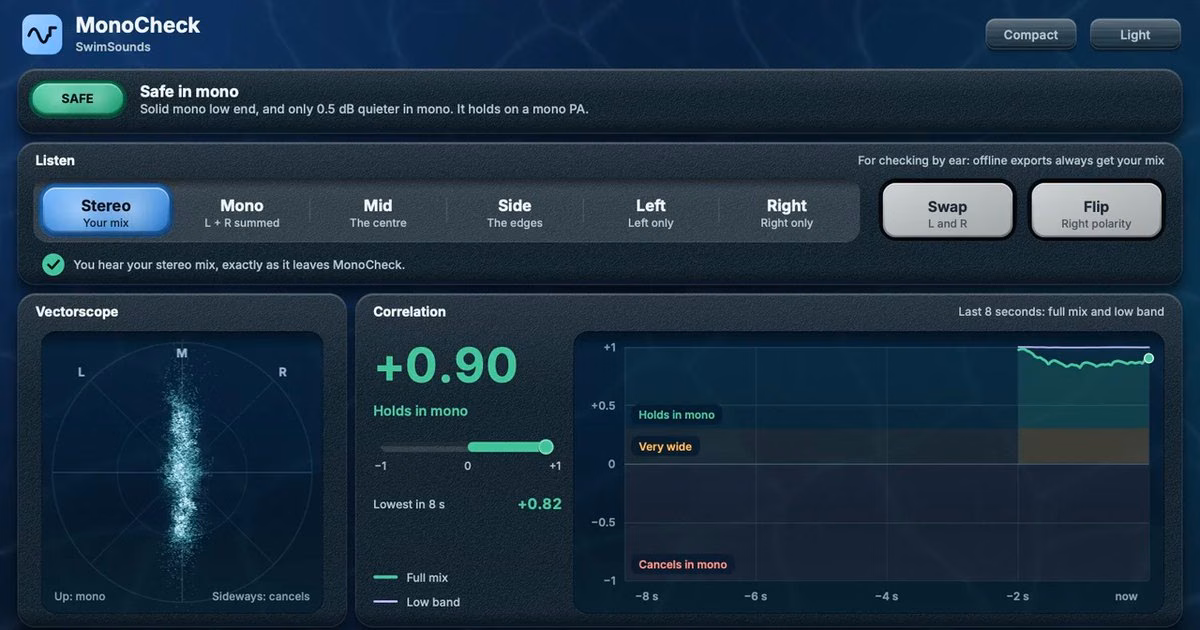This screenshot has width=1200, height=630.
Task: Toggle Swap L and R
Action: (947, 212)
